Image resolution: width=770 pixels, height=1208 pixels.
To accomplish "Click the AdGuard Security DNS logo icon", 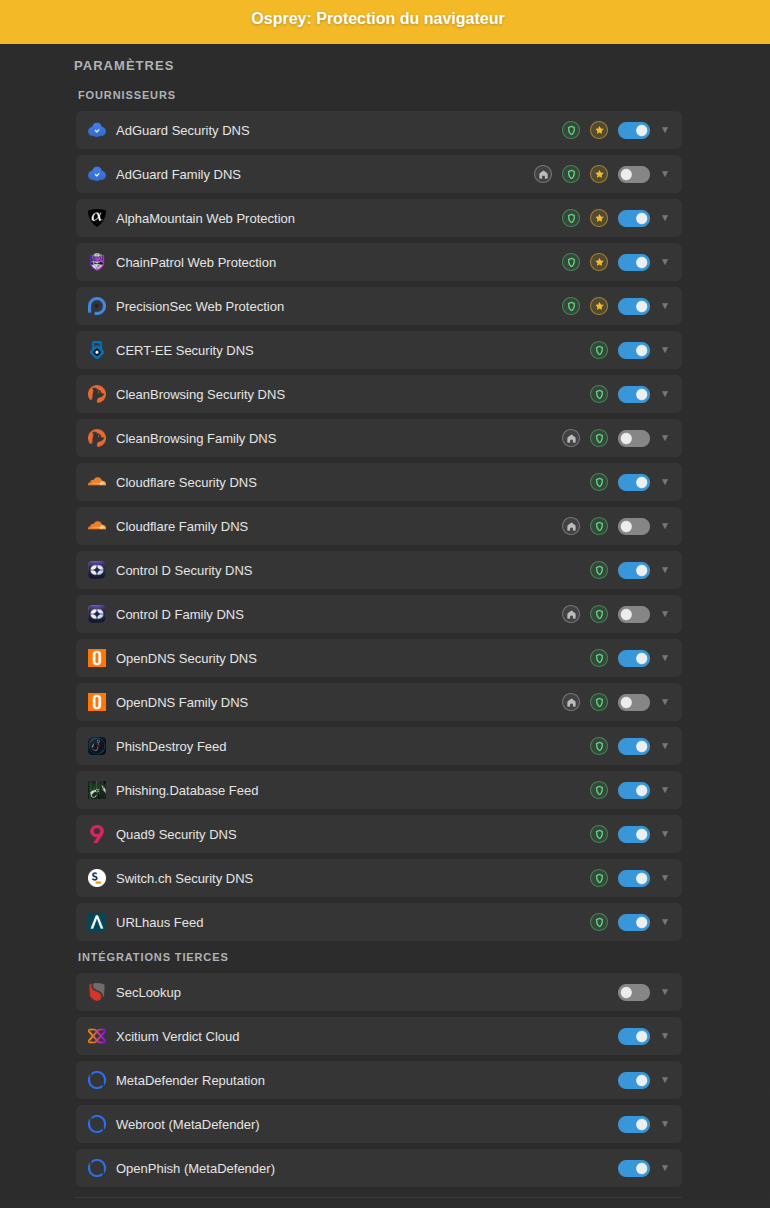I will click(97, 130).
